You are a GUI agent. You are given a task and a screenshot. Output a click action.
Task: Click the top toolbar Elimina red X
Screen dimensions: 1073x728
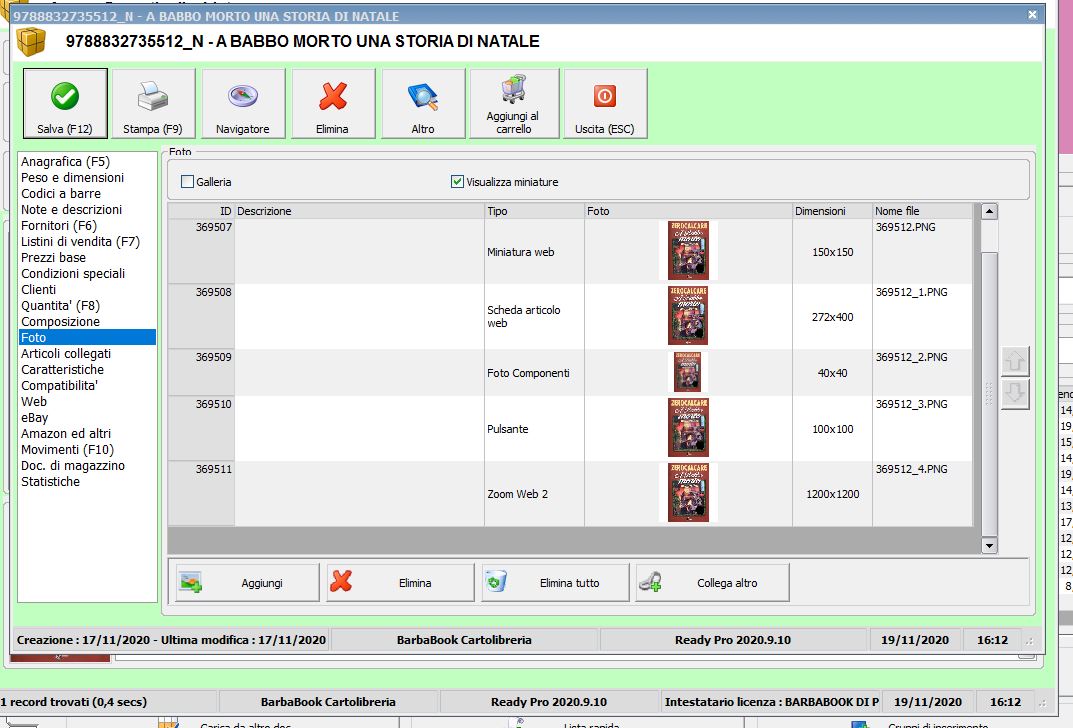pos(333,103)
